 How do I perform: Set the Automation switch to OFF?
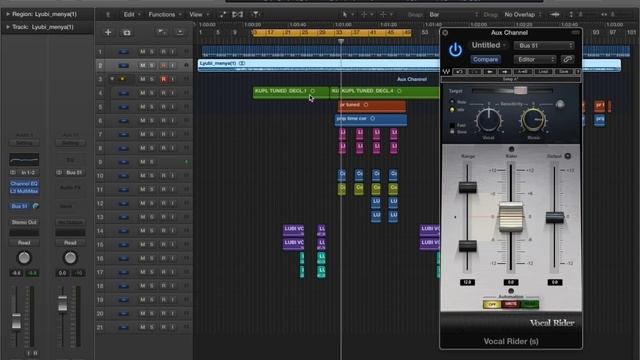pos(492,304)
